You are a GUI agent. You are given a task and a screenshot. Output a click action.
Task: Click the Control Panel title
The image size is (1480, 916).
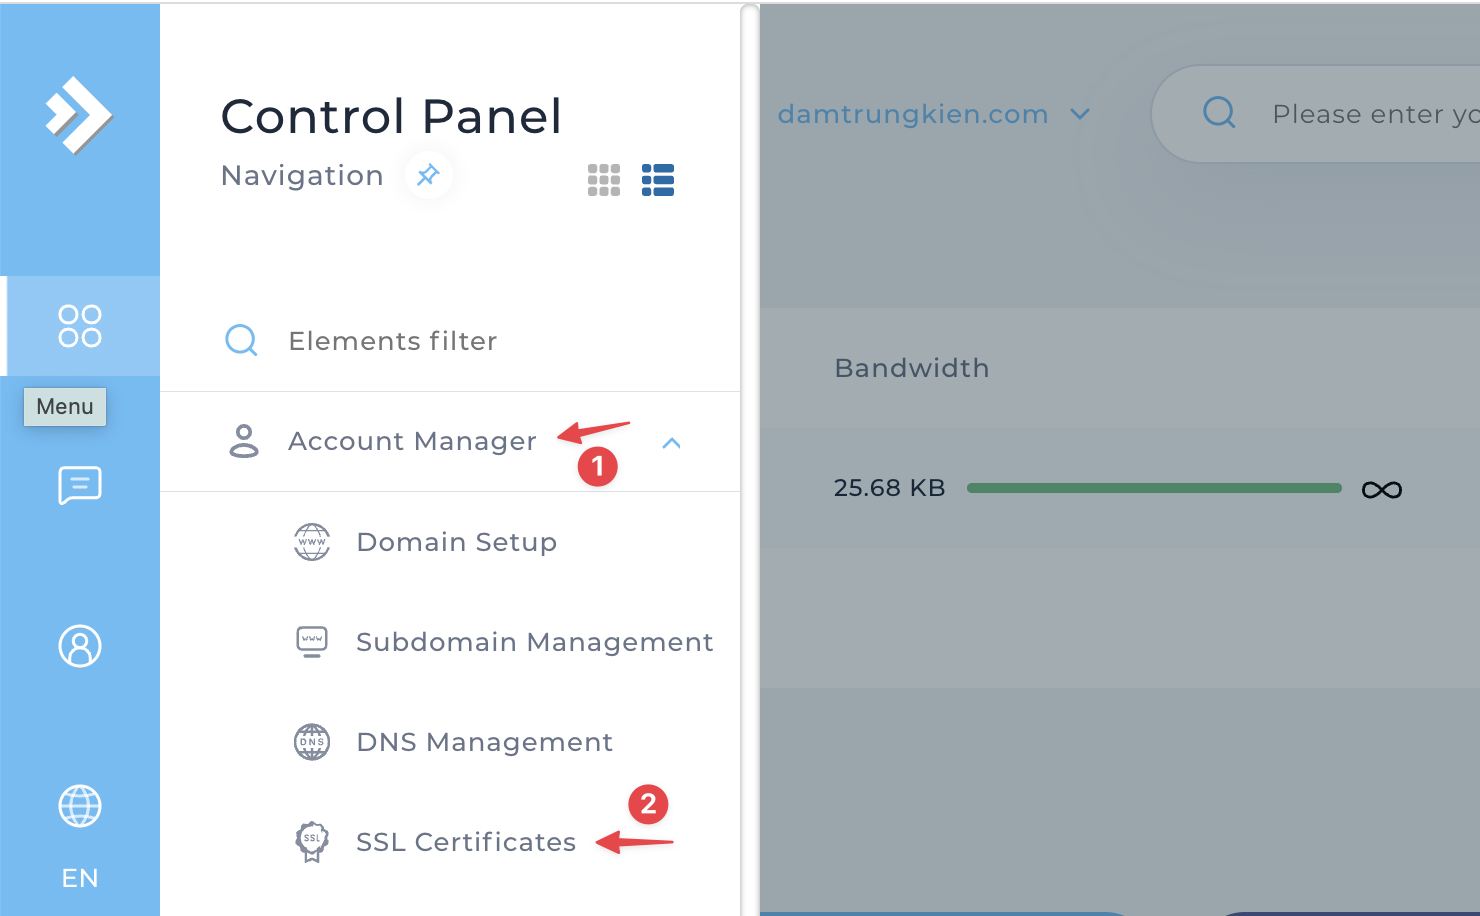pos(391,116)
